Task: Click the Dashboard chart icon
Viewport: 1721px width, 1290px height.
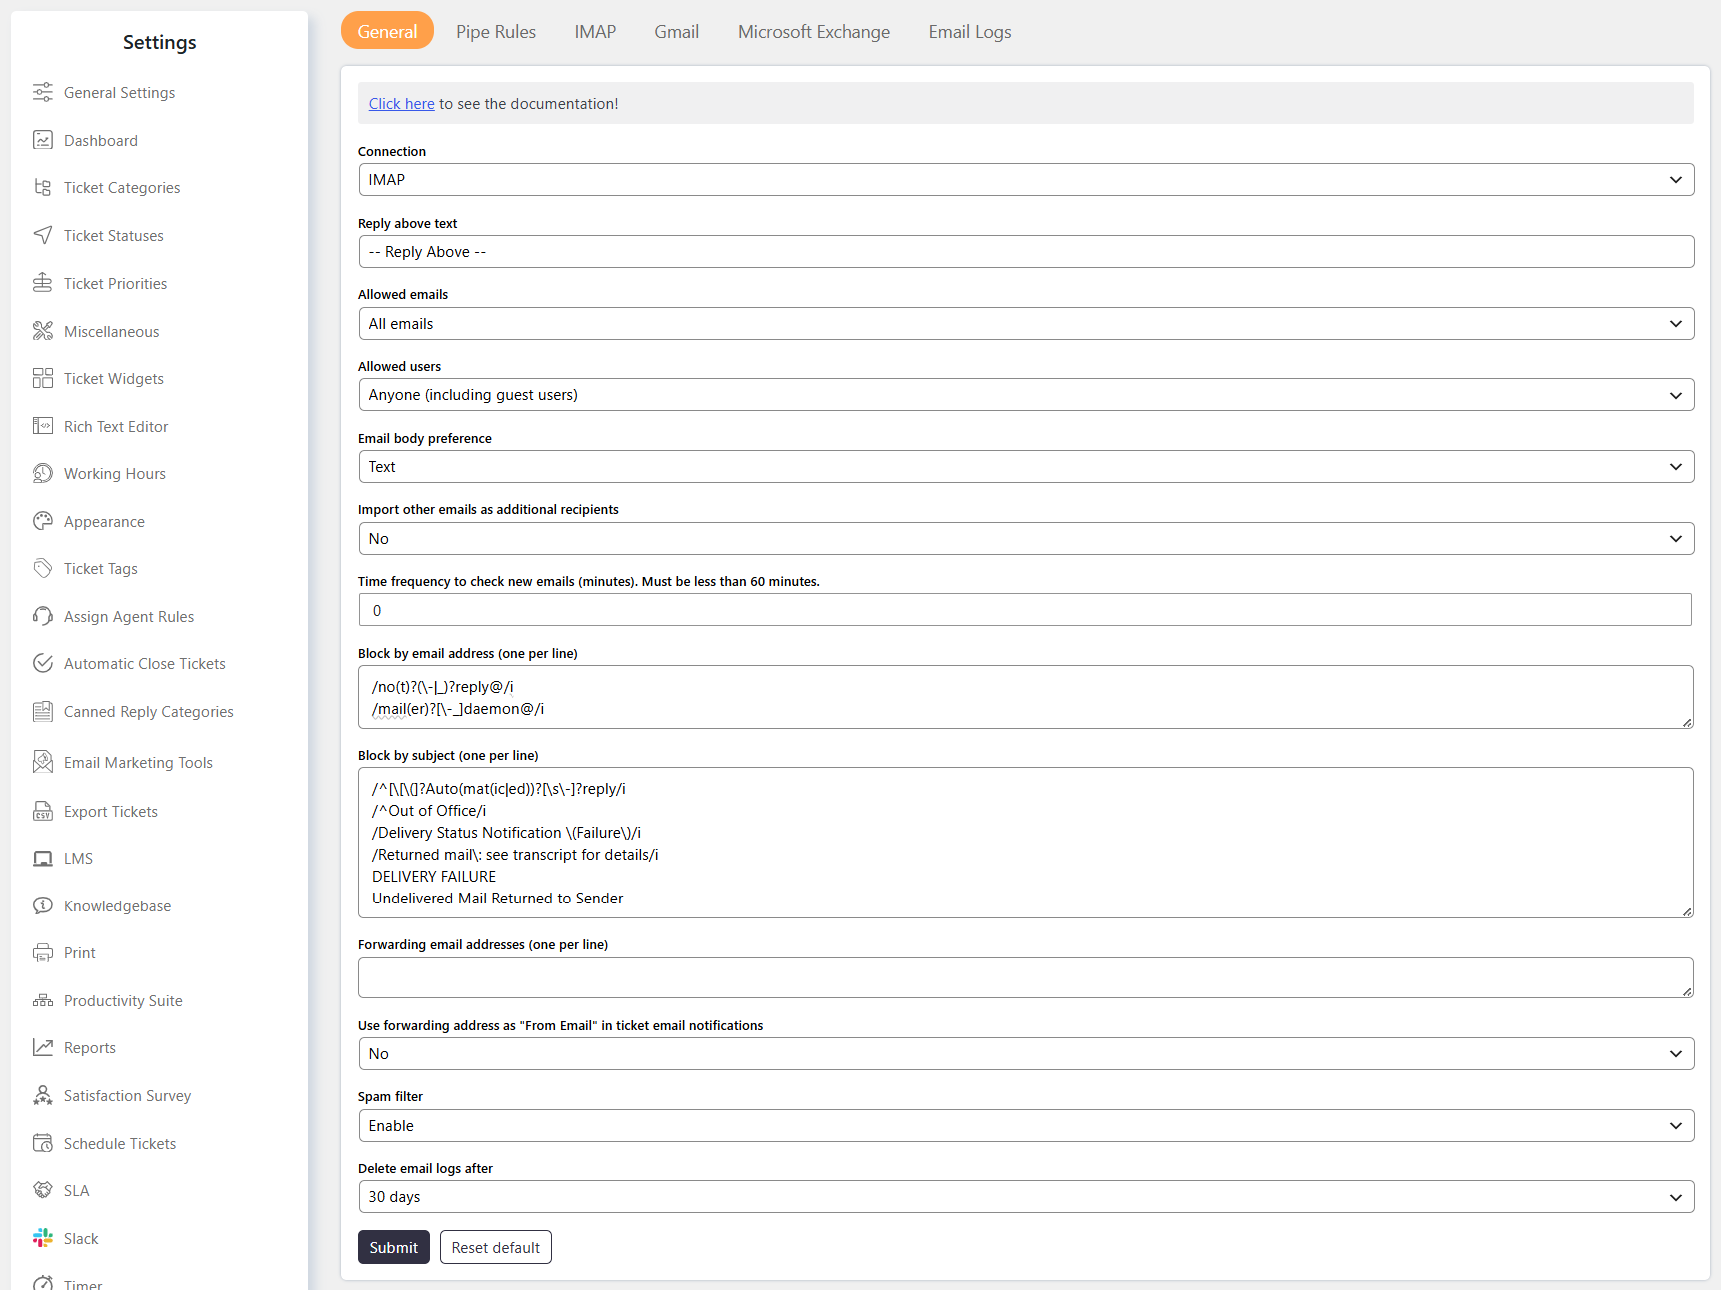Action: point(42,140)
